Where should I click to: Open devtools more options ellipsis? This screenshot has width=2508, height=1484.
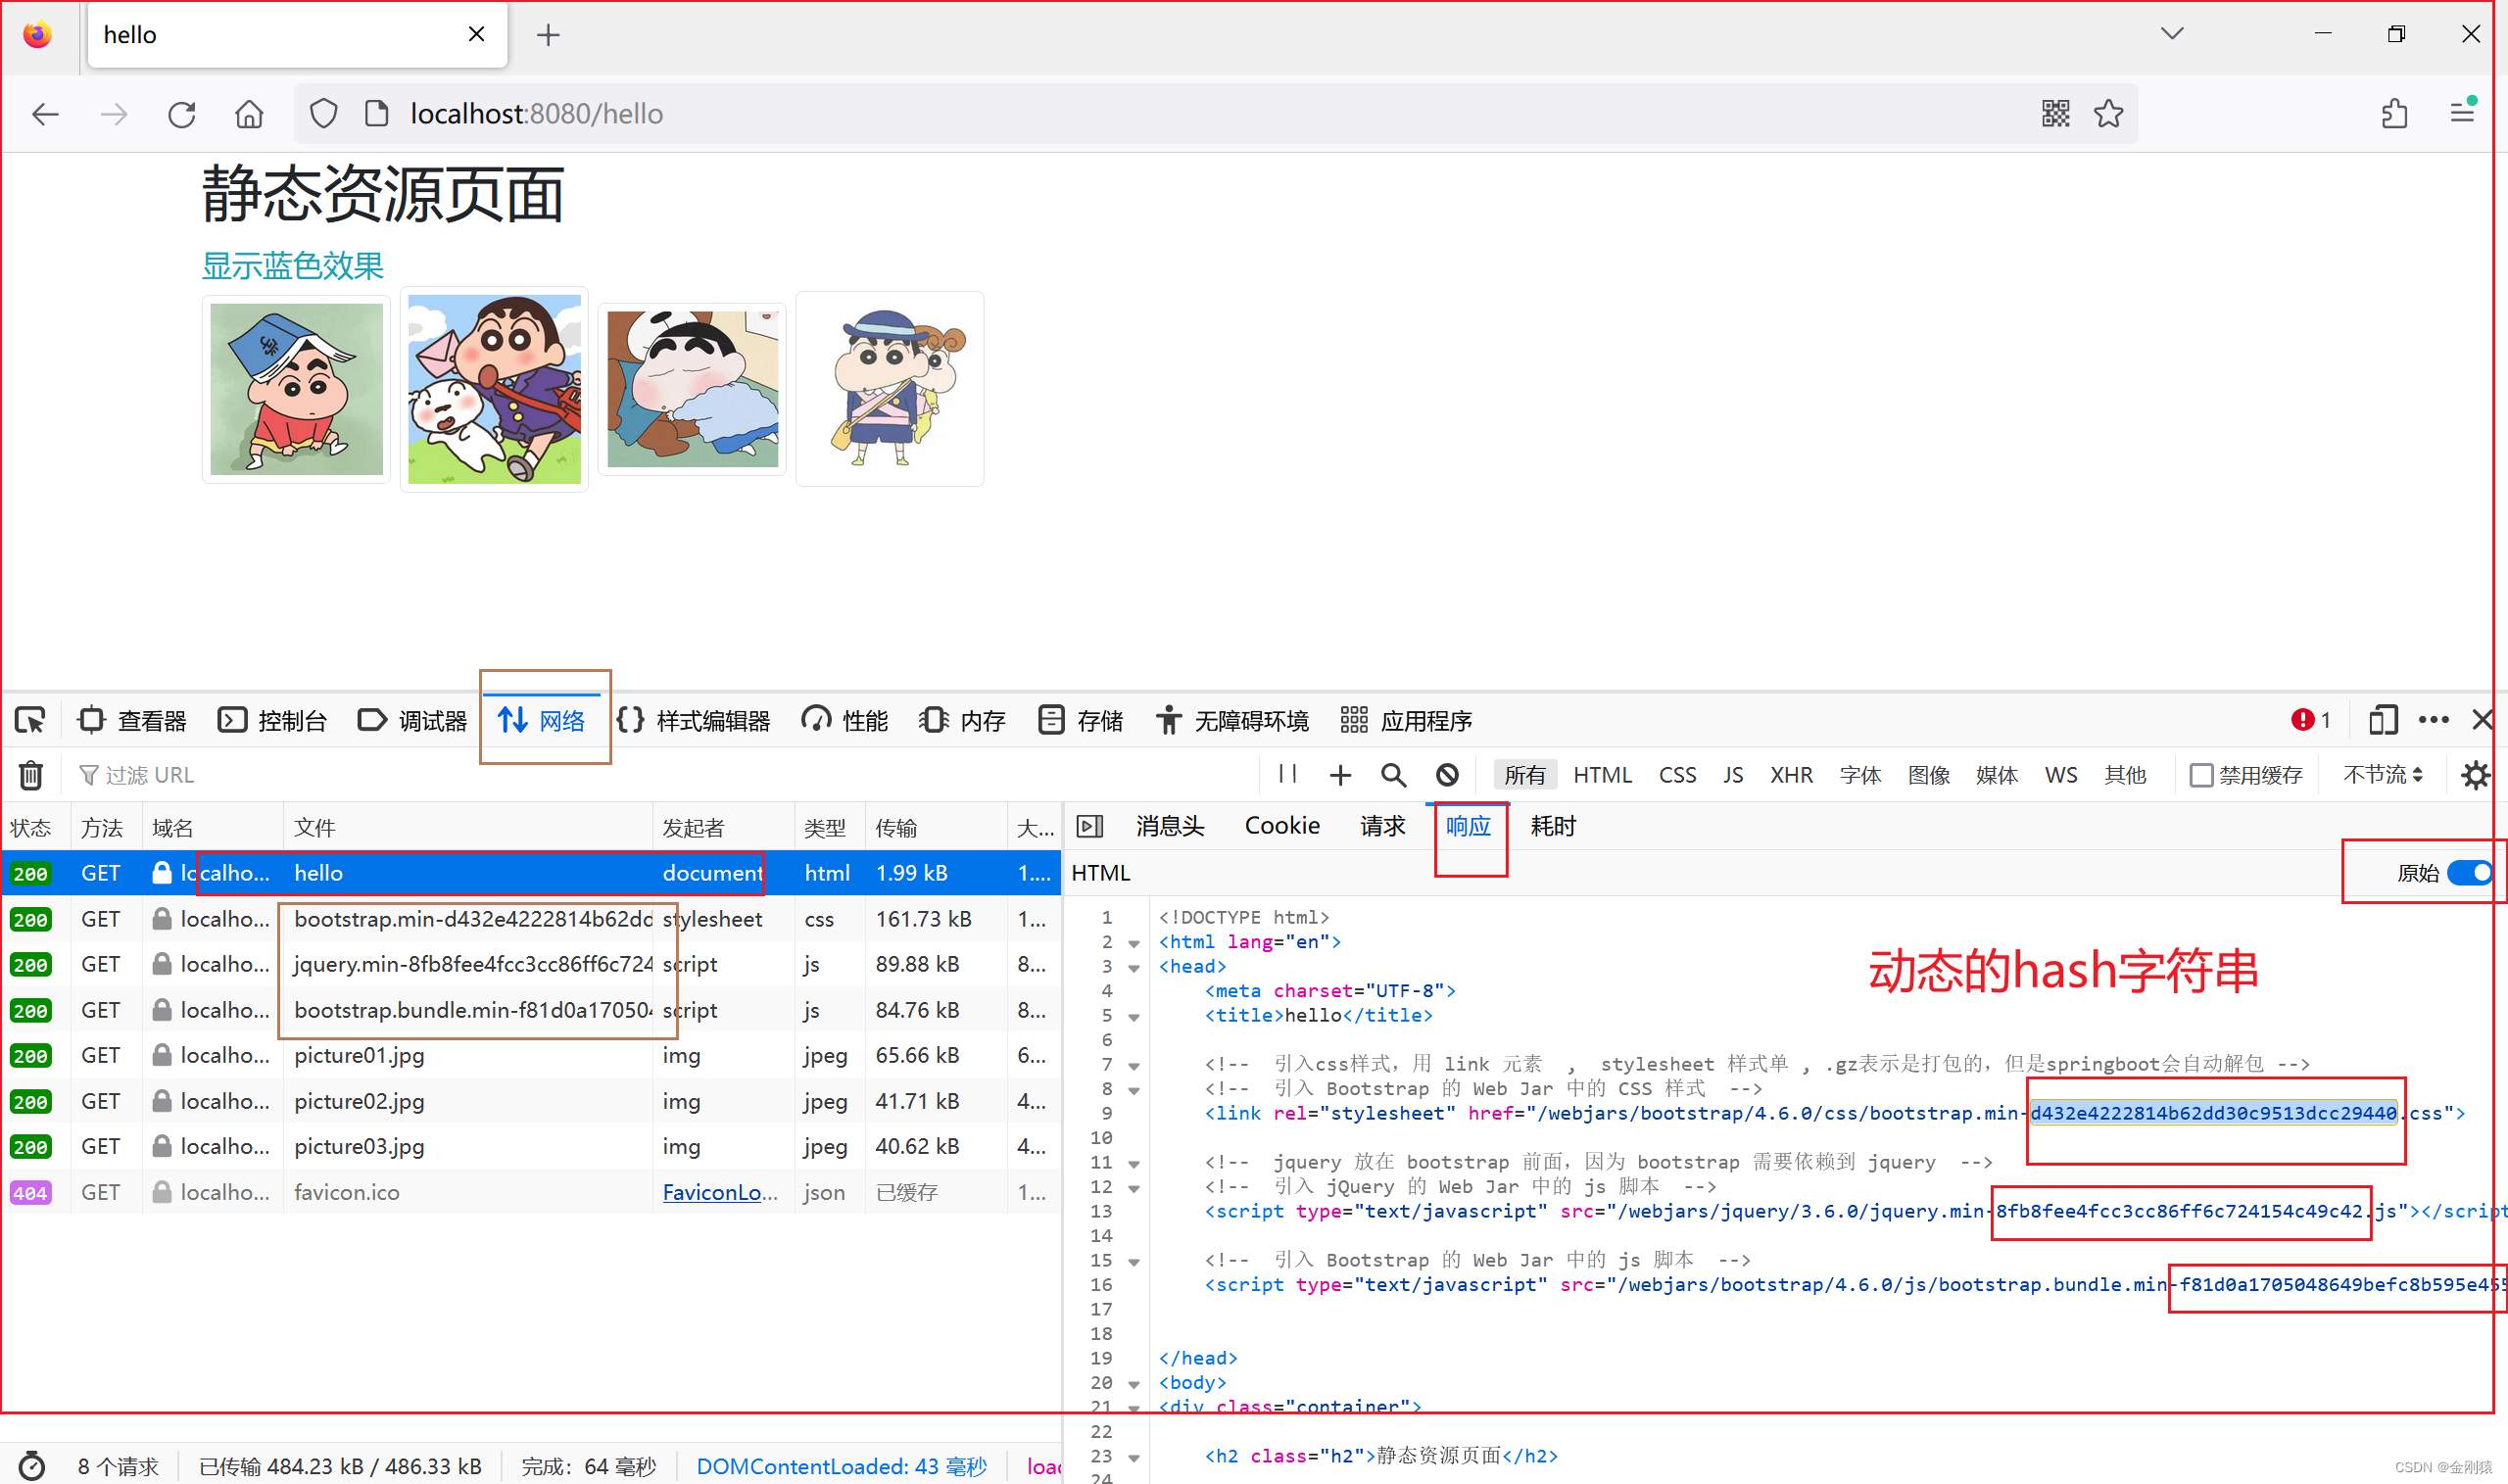pyautogui.click(x=2433, y=720)
